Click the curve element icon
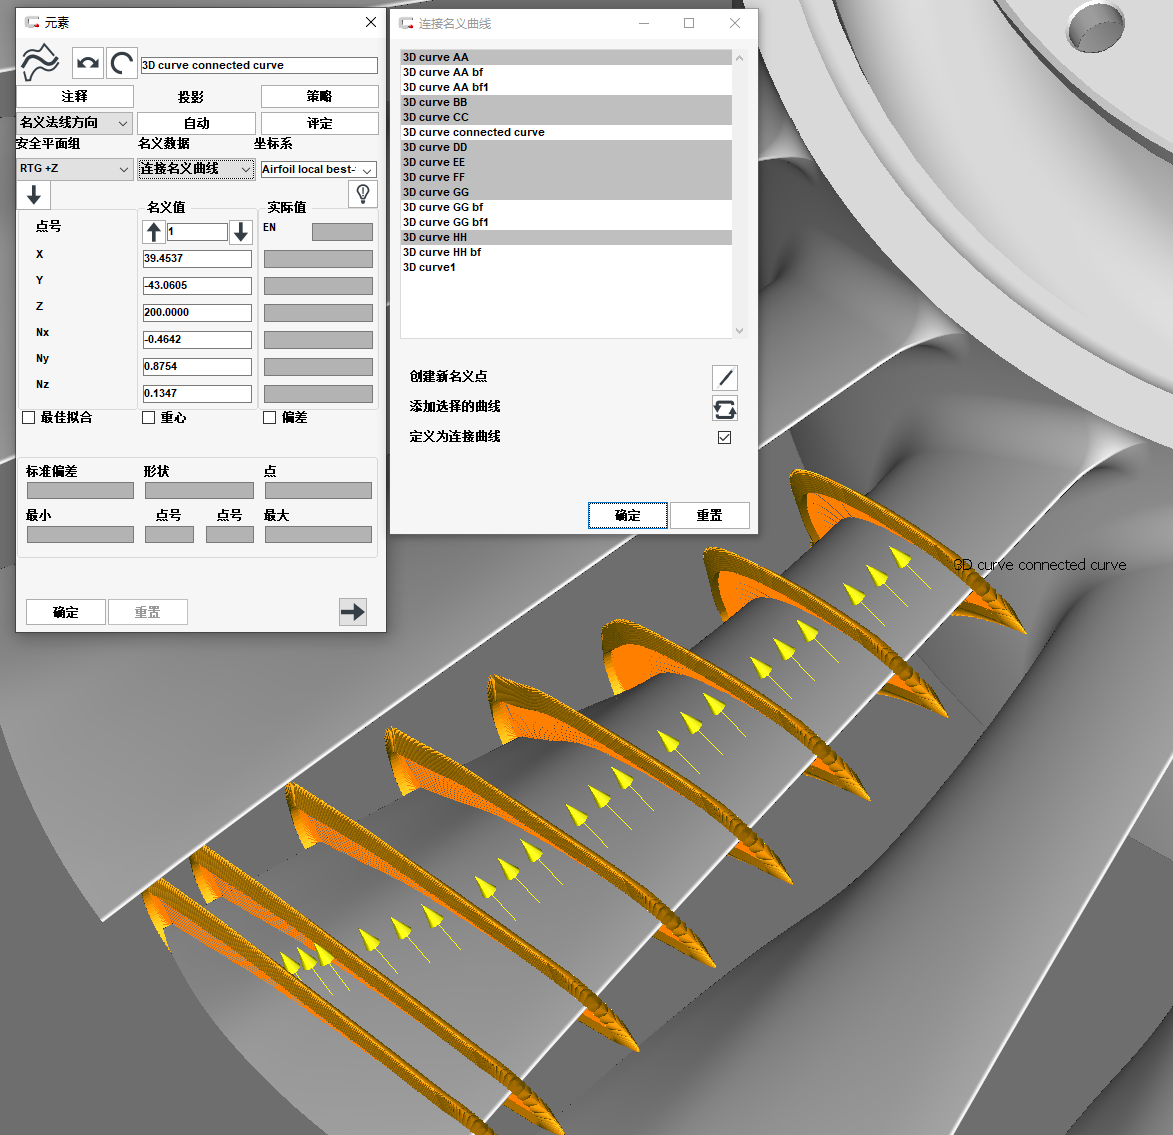This screenshot has height=1135, width=1173. 40,63
